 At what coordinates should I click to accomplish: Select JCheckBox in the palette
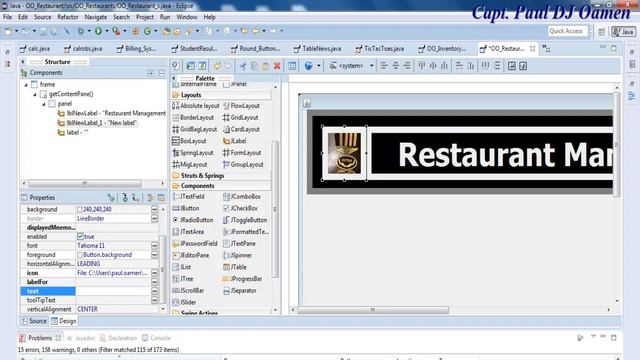[x=240, y=208]
